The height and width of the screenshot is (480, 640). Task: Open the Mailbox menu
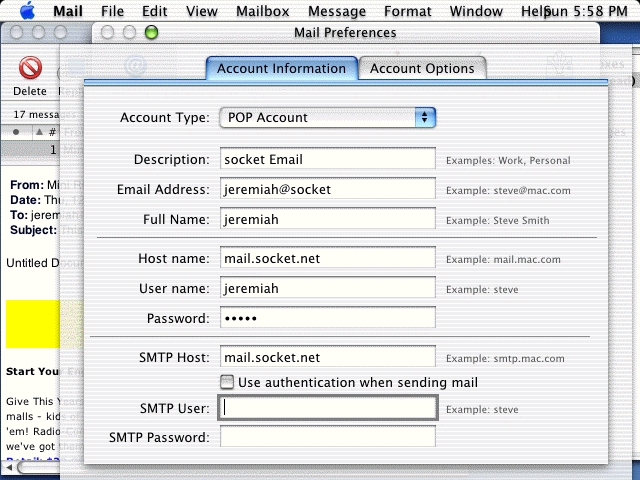coord(262,11)
